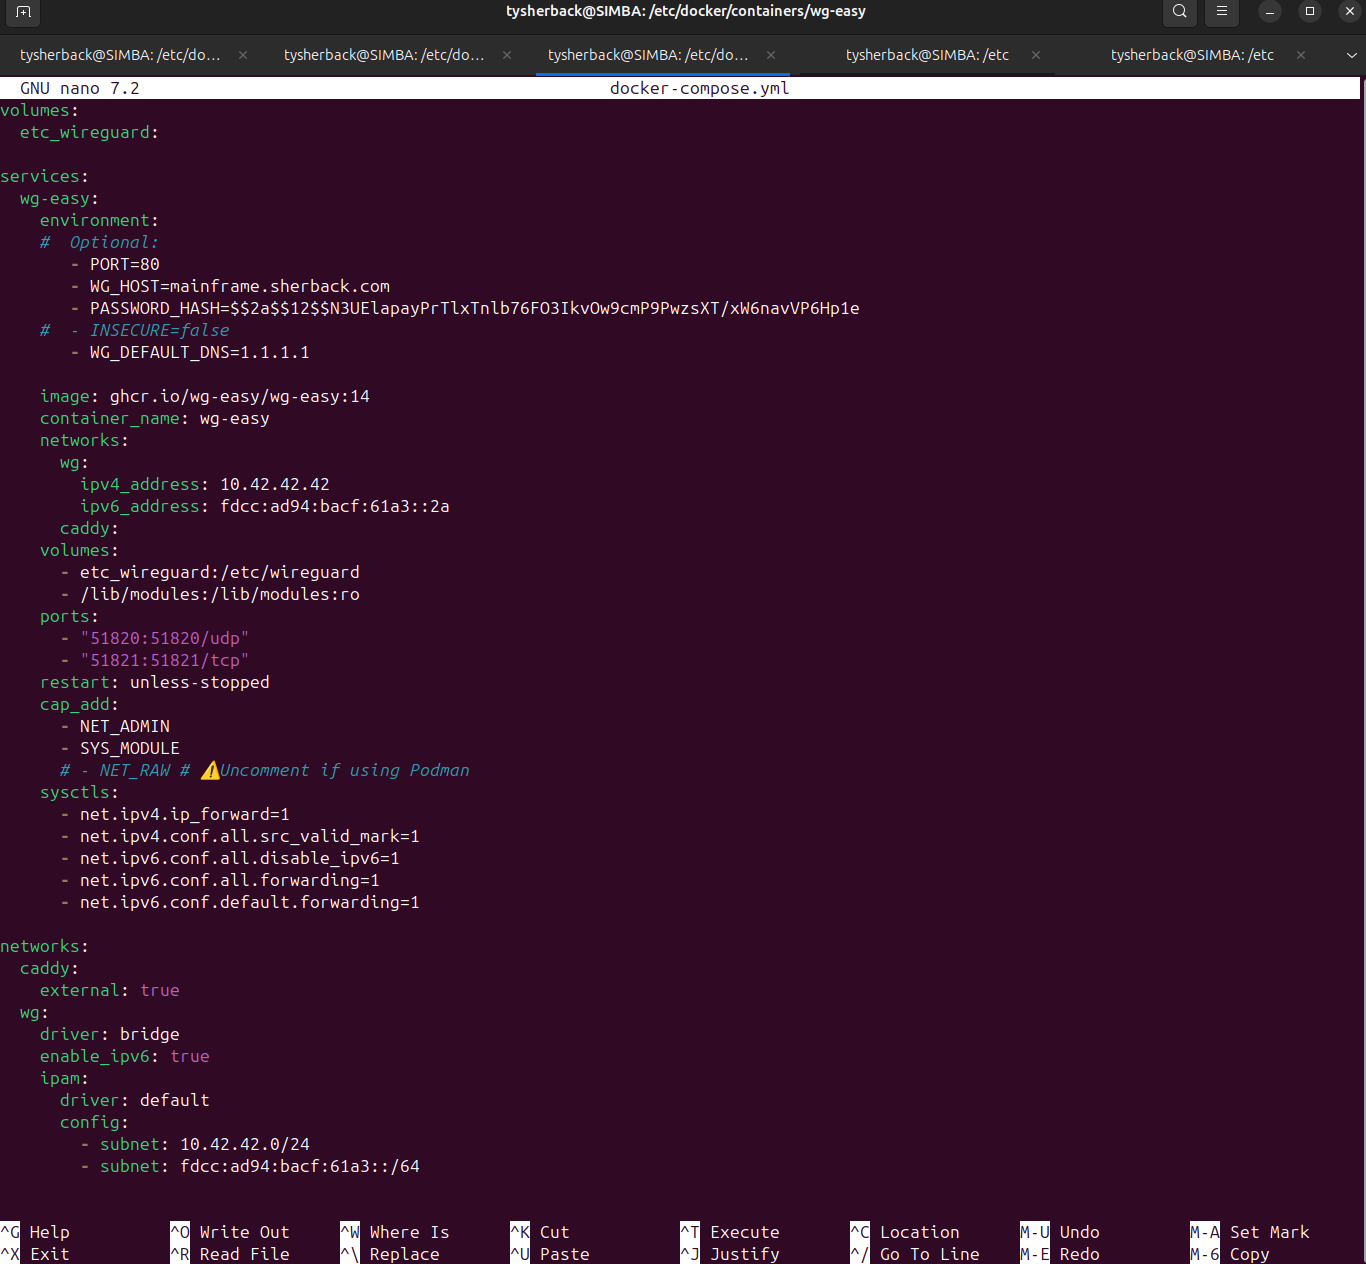The image size is (1366, 1264).
Task: Close the fourth terminal tab
Action: (x=1036, y=55)
